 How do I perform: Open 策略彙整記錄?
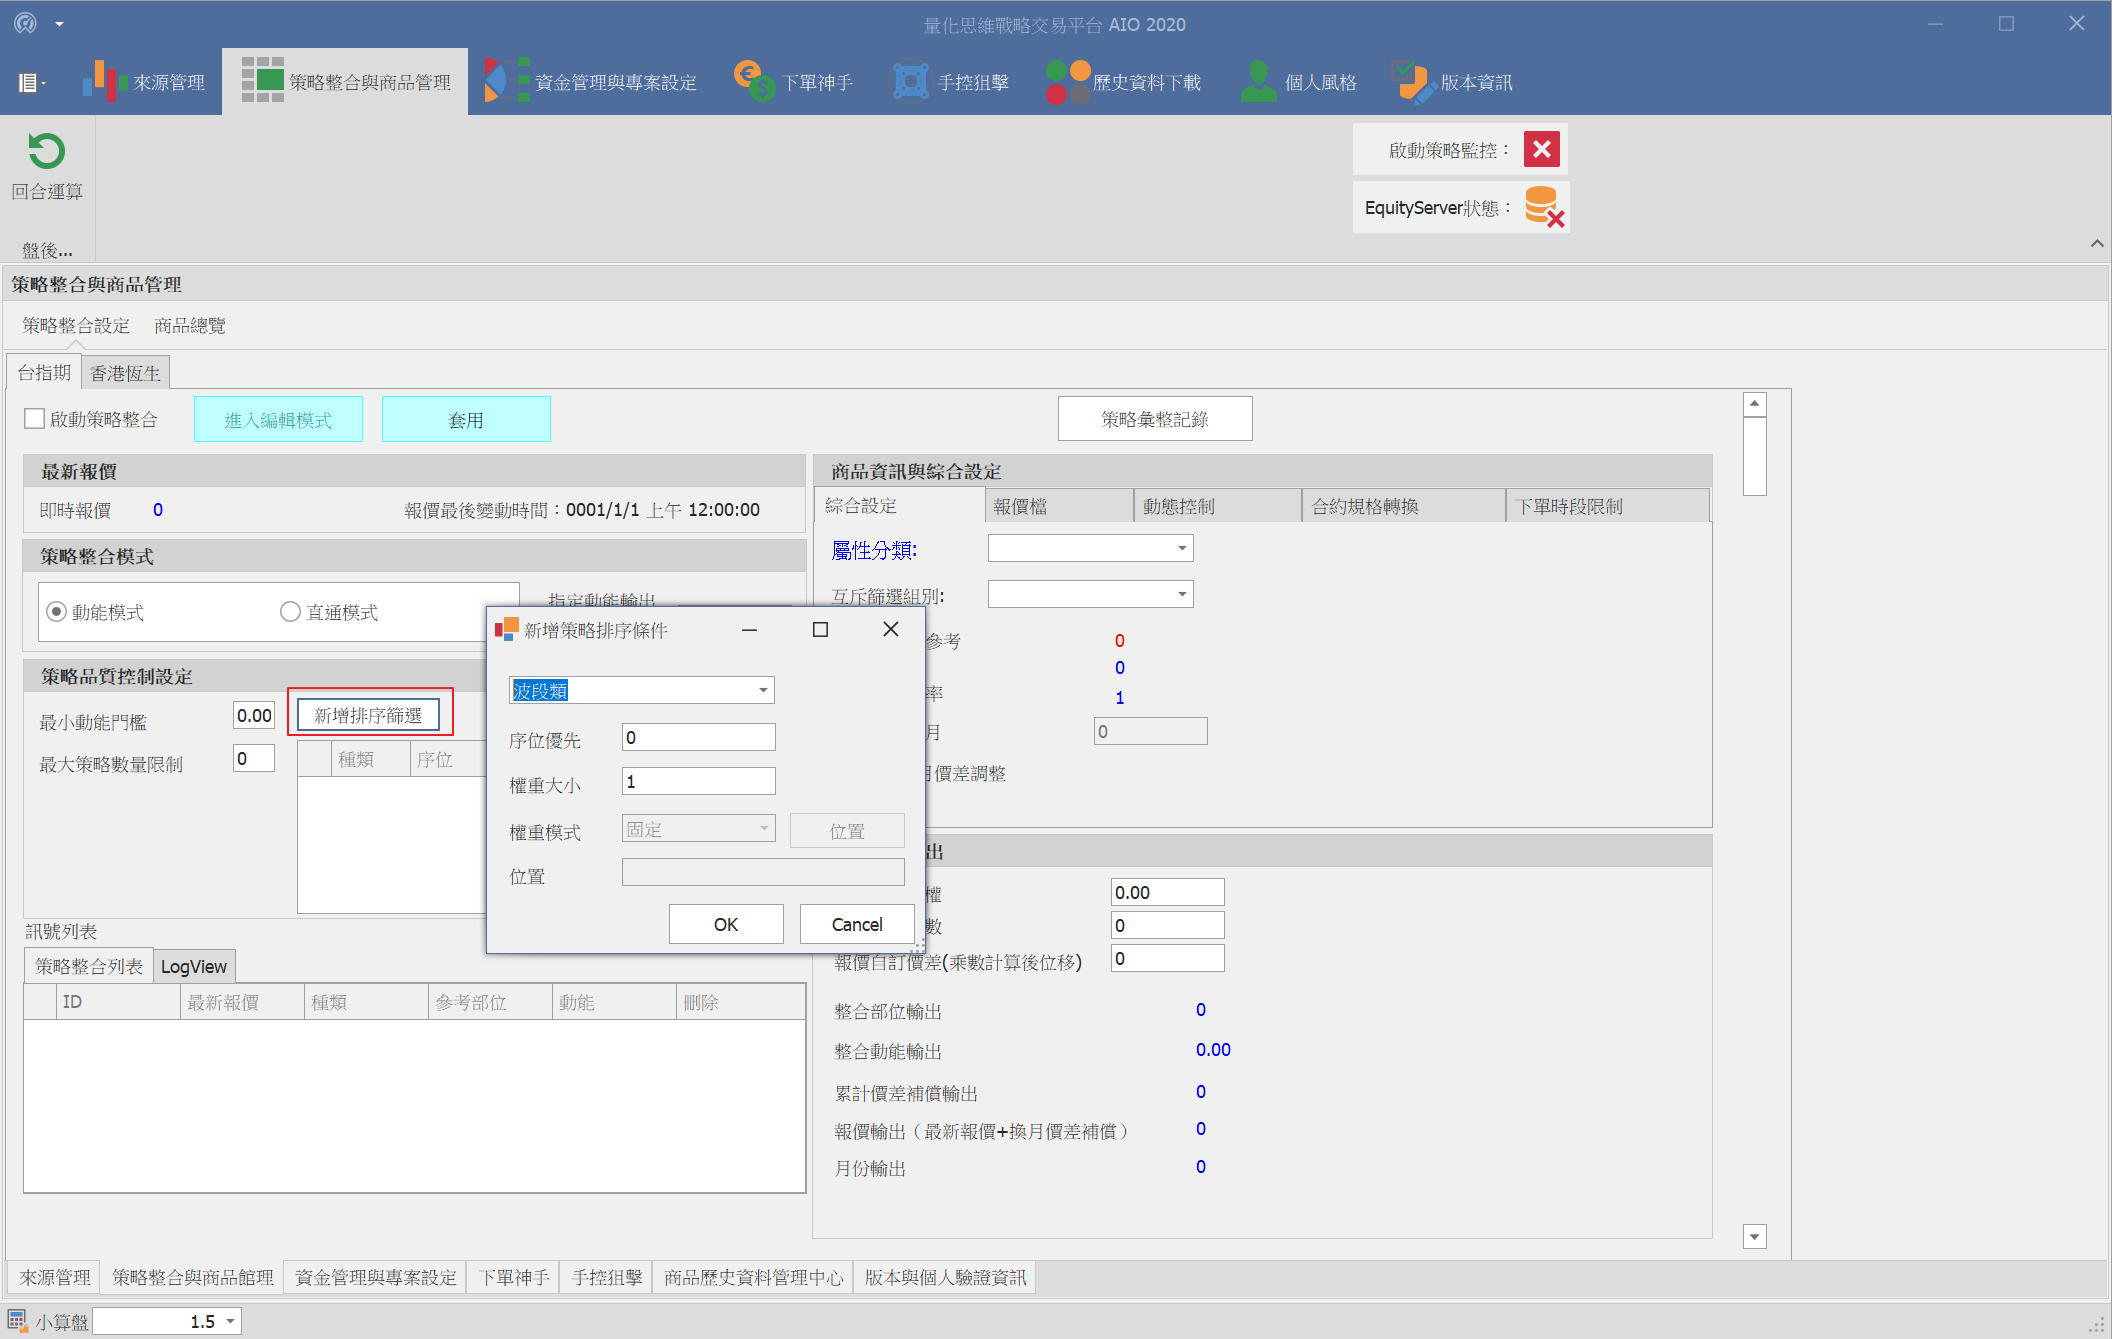point(1155,419)
